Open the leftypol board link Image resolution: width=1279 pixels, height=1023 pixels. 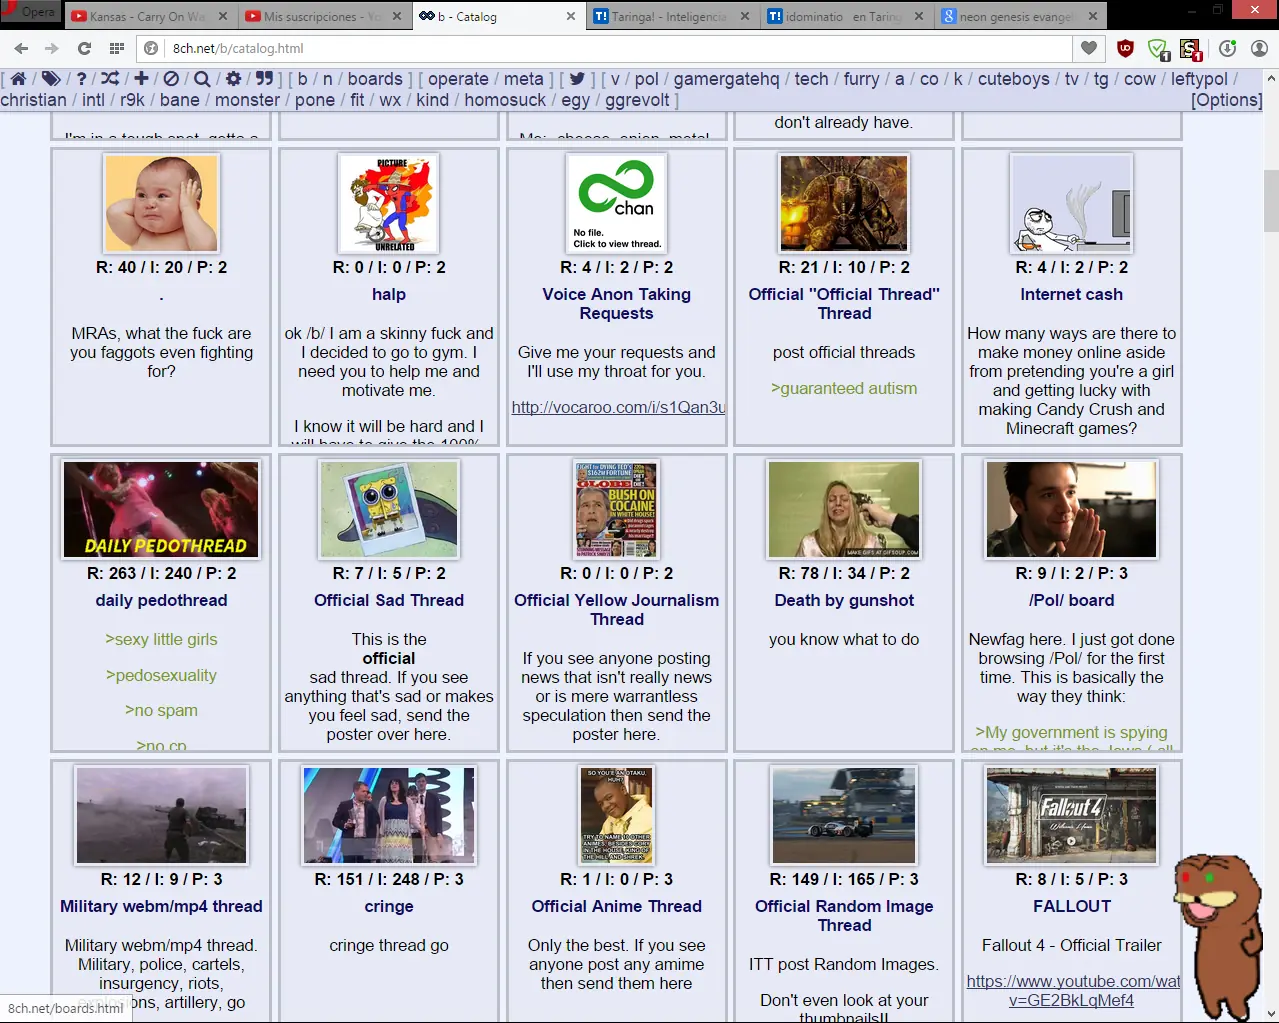[1199, 79]
